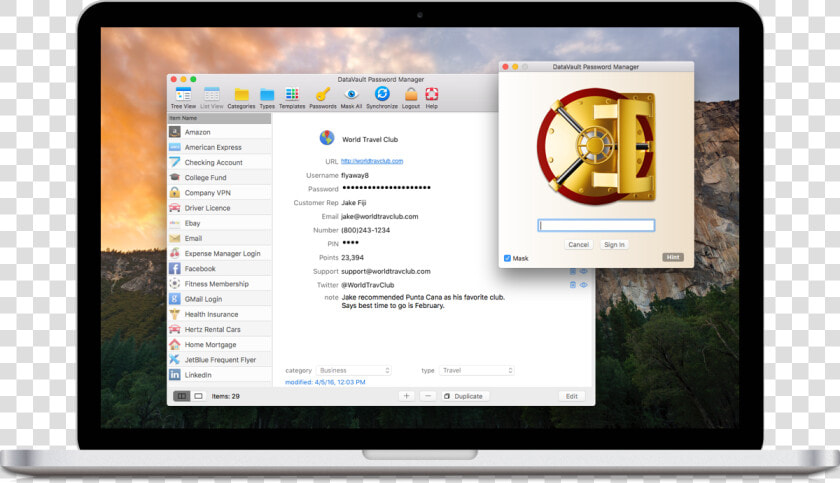The height and width of the screenshot is (483, 840).
Task: Select the Home Mortgage house icon
Action: click(x=175, y=344)
